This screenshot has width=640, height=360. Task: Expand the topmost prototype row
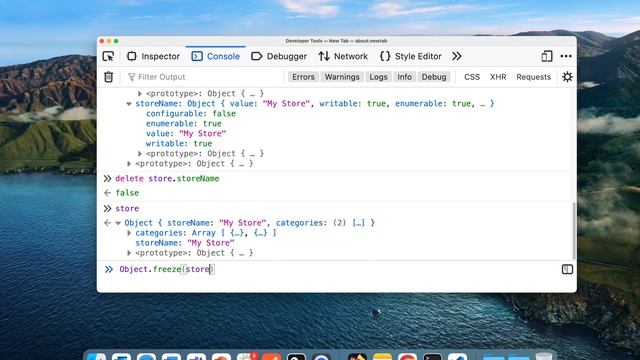pos(140,93)
